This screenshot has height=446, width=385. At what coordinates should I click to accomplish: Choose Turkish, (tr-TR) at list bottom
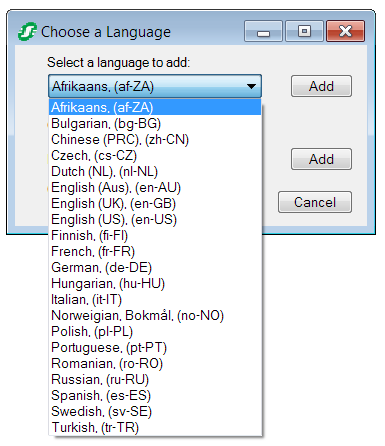click(155, 428)
